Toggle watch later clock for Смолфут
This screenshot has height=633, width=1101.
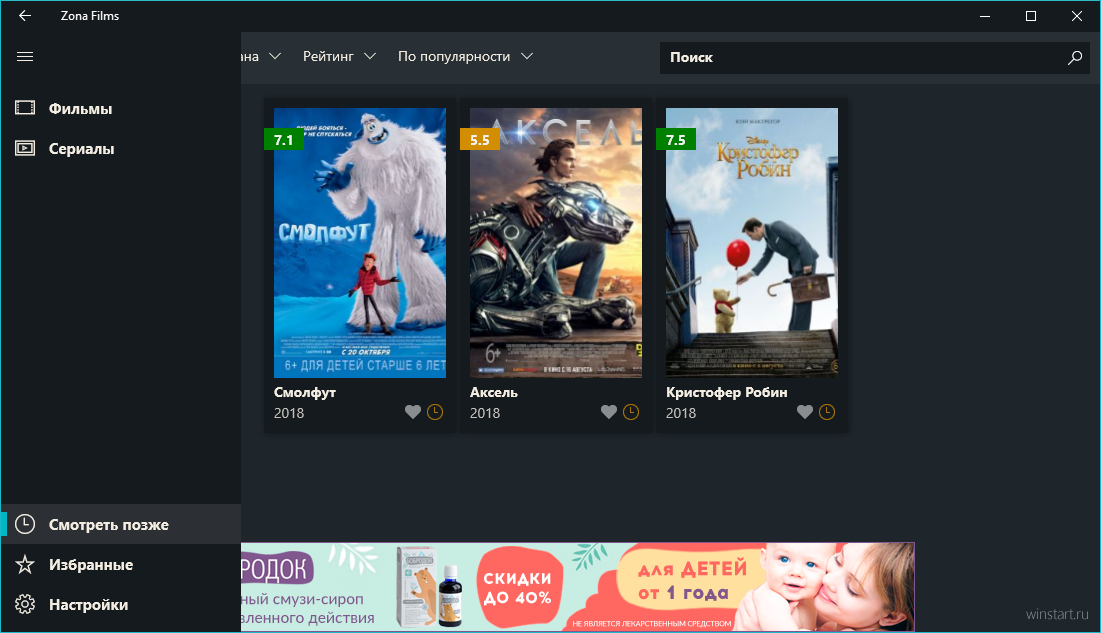[435, 412]
